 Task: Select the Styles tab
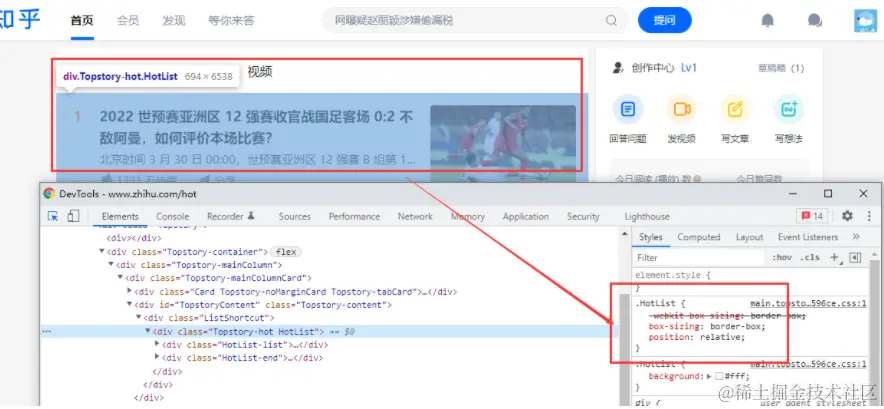pos(651,237)
